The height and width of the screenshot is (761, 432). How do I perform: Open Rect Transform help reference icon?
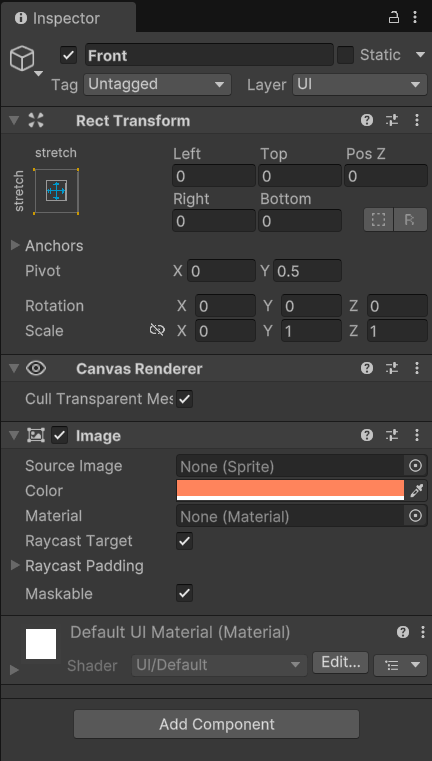367,120
